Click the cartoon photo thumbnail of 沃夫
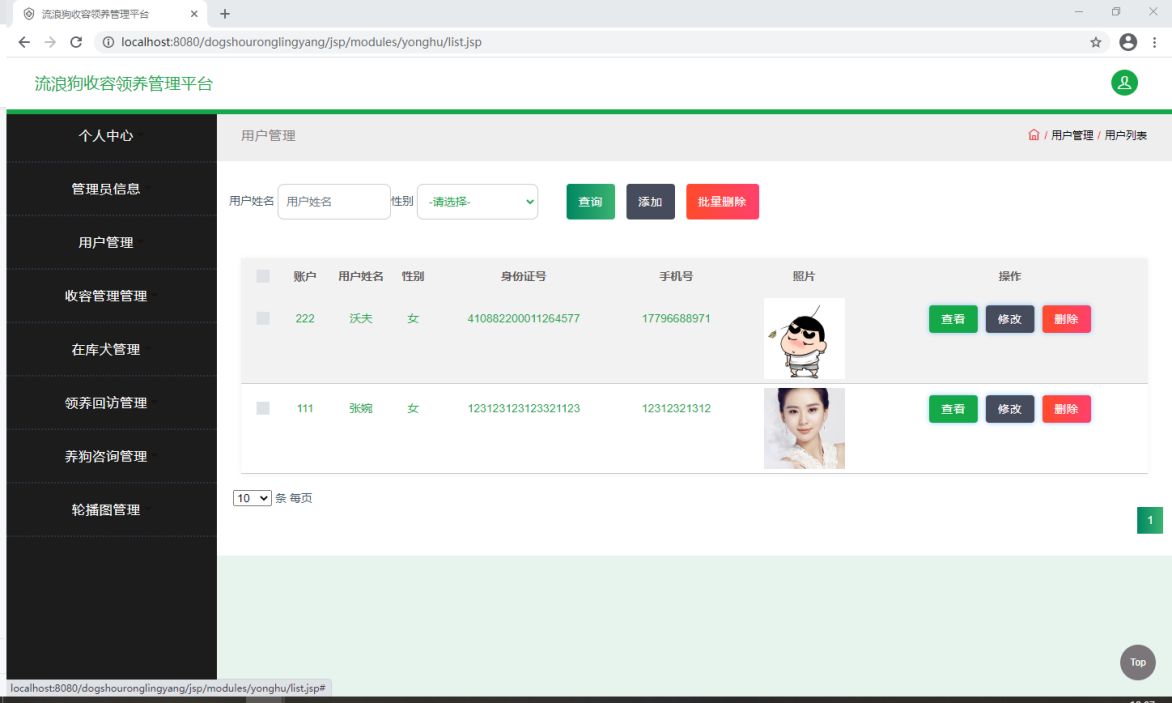This screenshot has width=1172, height=703. coord(804,338)
